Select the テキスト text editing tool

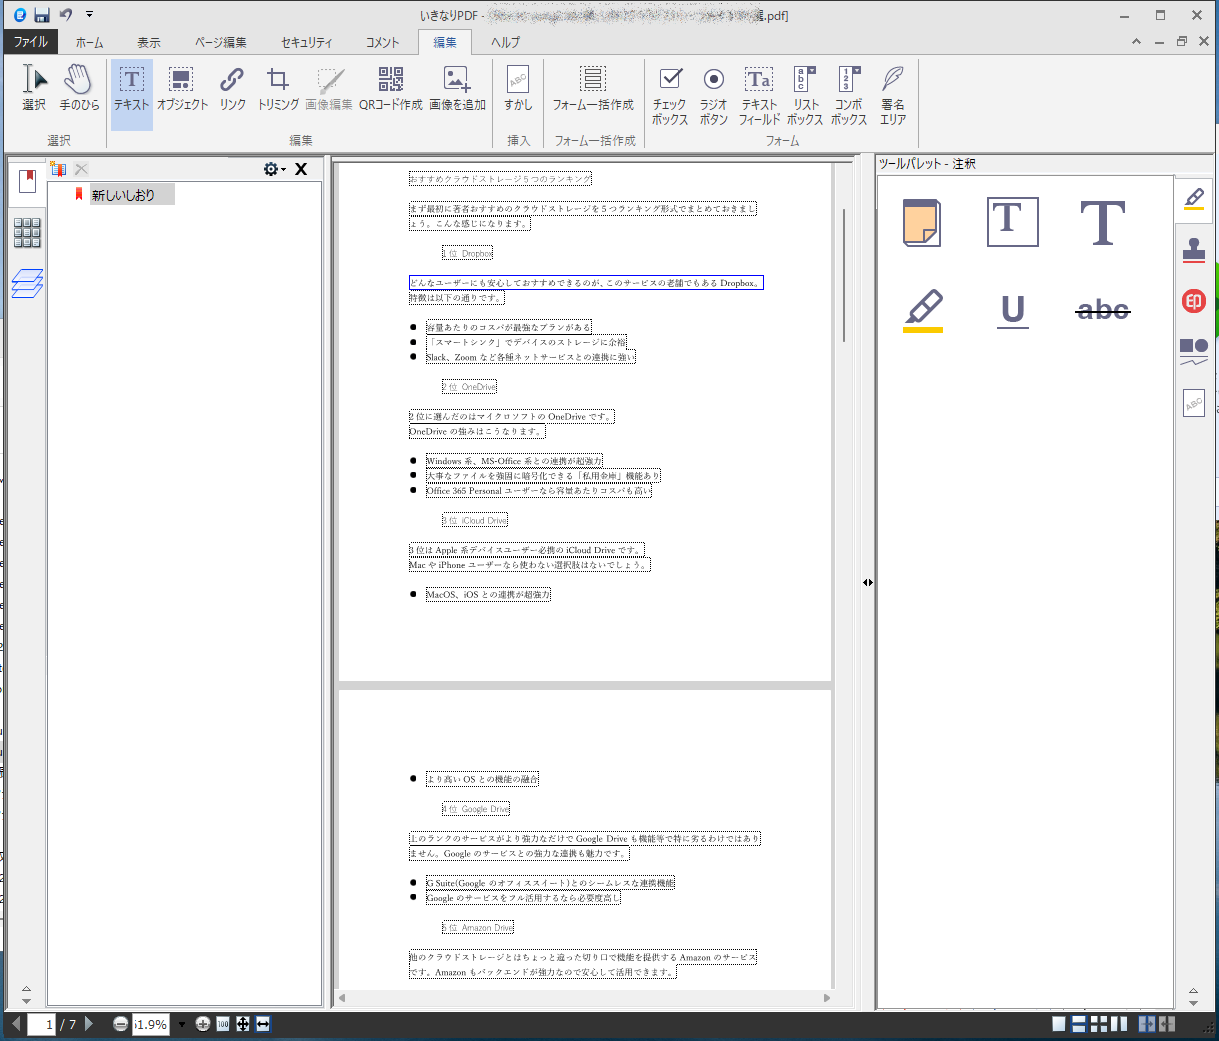132,95
